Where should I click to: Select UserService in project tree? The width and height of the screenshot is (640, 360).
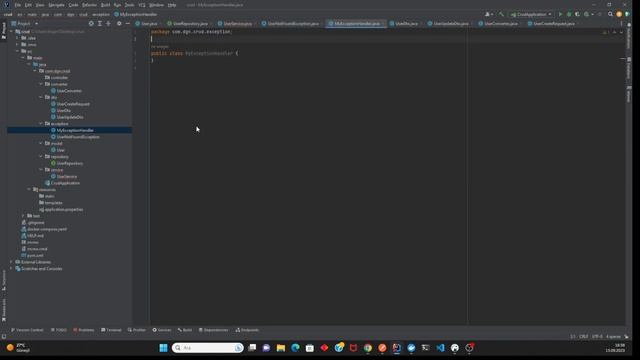pos(67,176)
